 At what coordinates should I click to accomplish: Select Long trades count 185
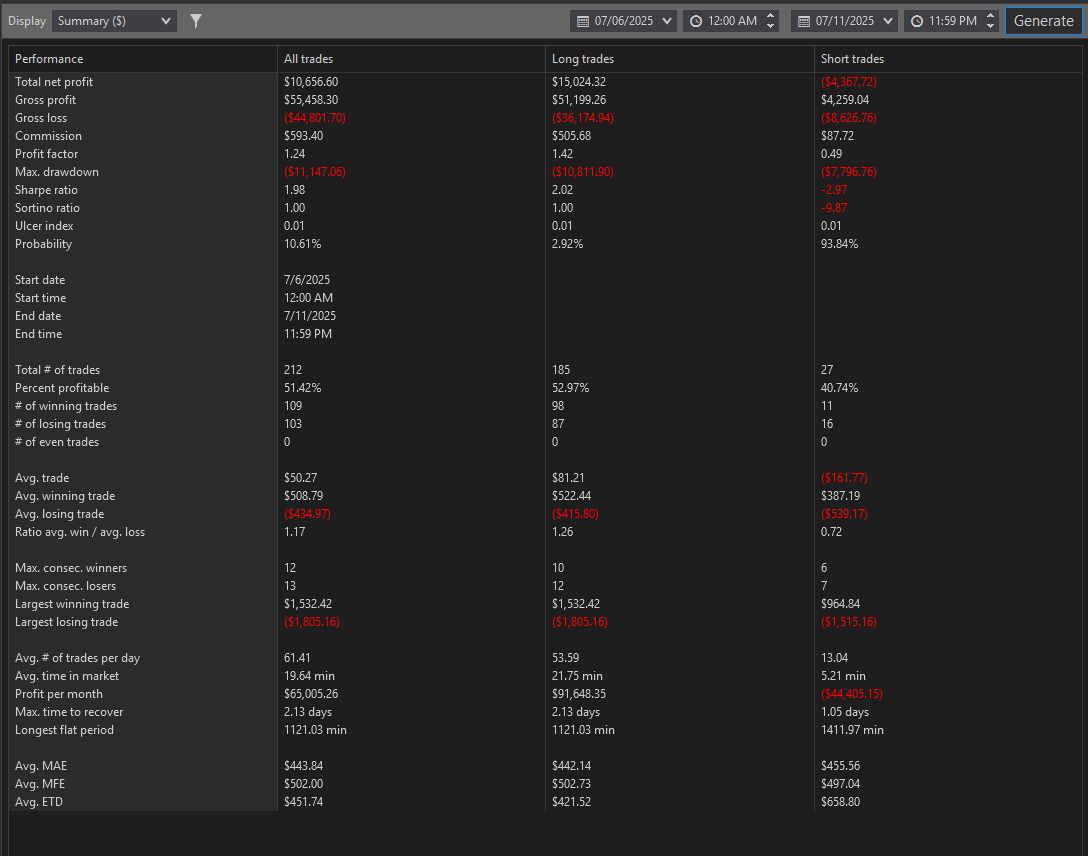coord(561,370)
